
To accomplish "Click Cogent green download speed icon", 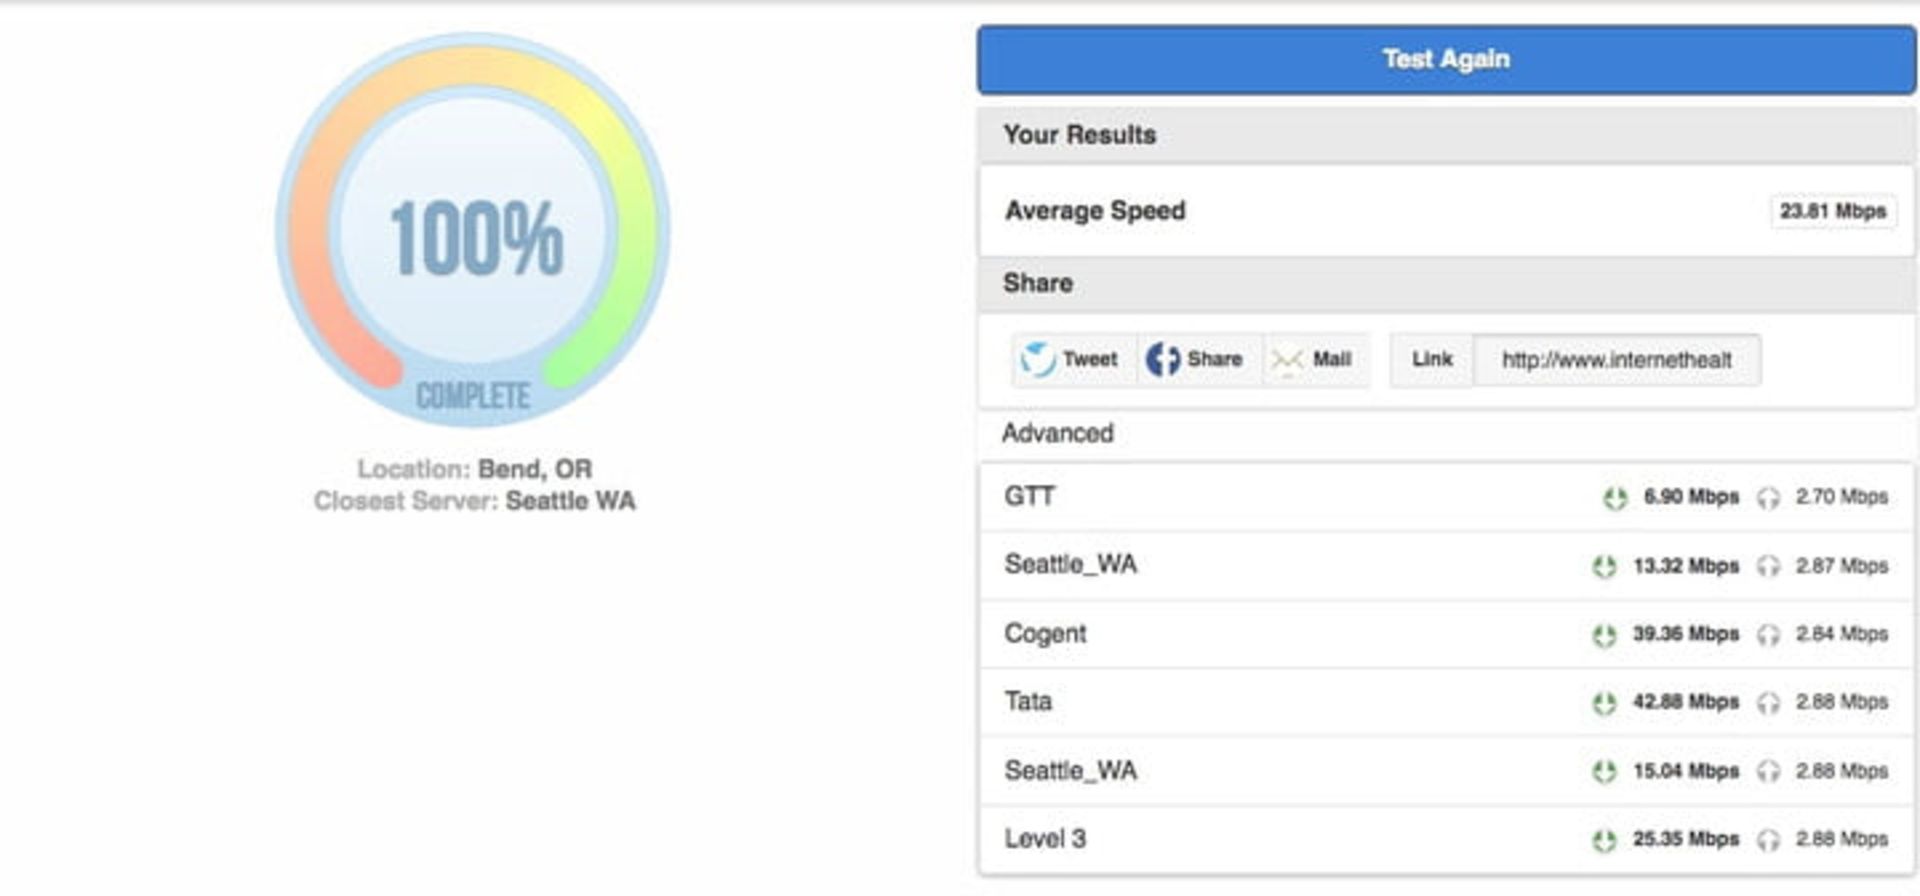I will [1604, 635].
